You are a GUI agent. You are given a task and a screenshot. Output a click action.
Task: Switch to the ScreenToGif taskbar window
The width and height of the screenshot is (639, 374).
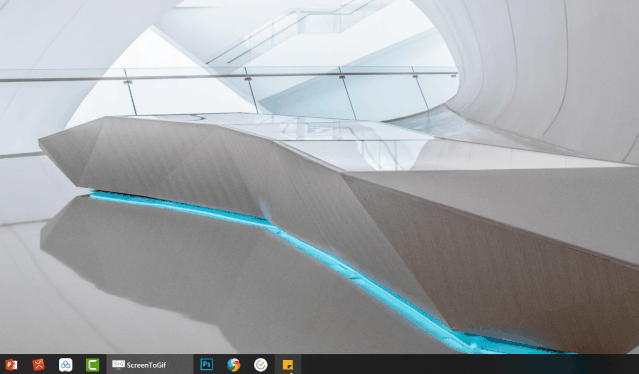[150, 365]
